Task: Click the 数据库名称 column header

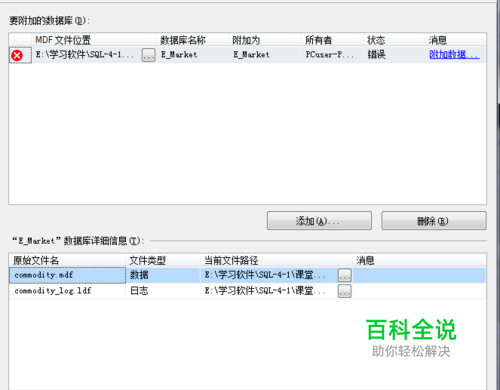Action: (192, 40)
